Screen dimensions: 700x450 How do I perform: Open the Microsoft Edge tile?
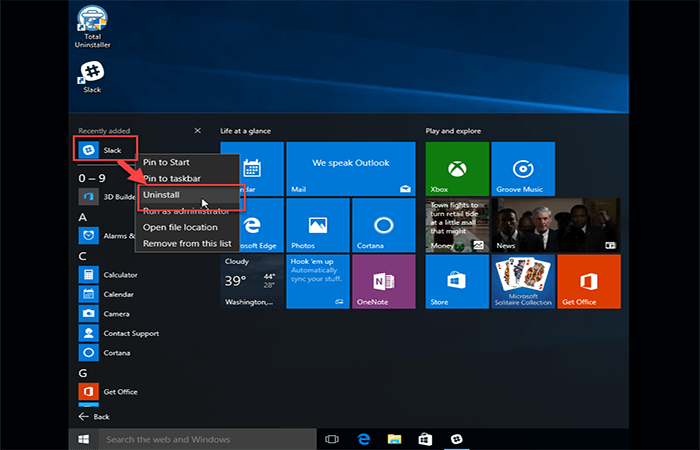tap(261, 225)
